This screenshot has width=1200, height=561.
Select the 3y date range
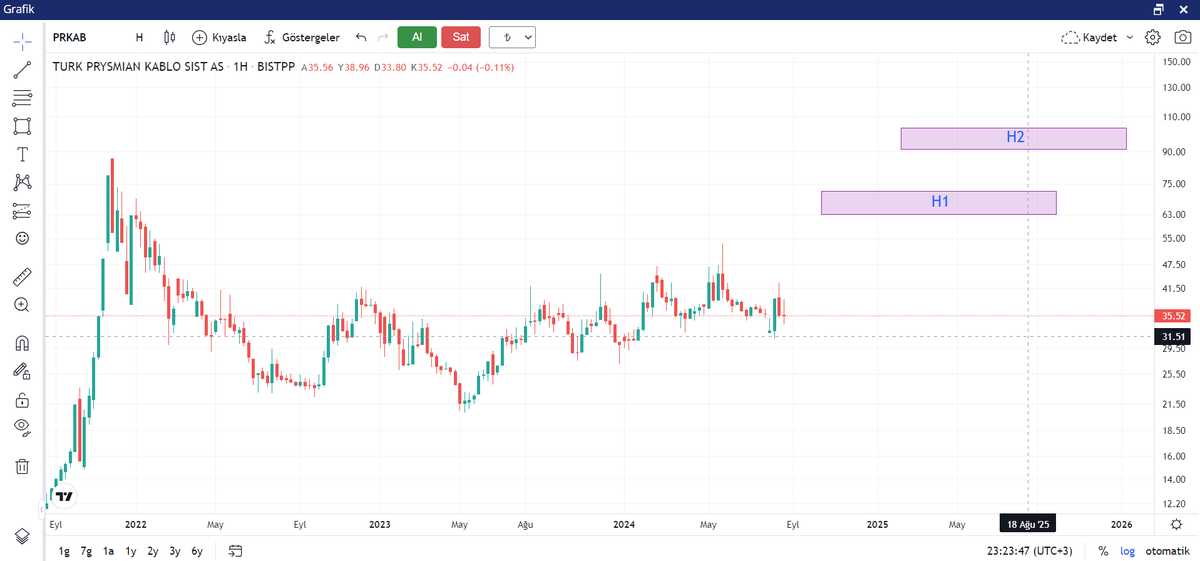[x=174, y=551]
